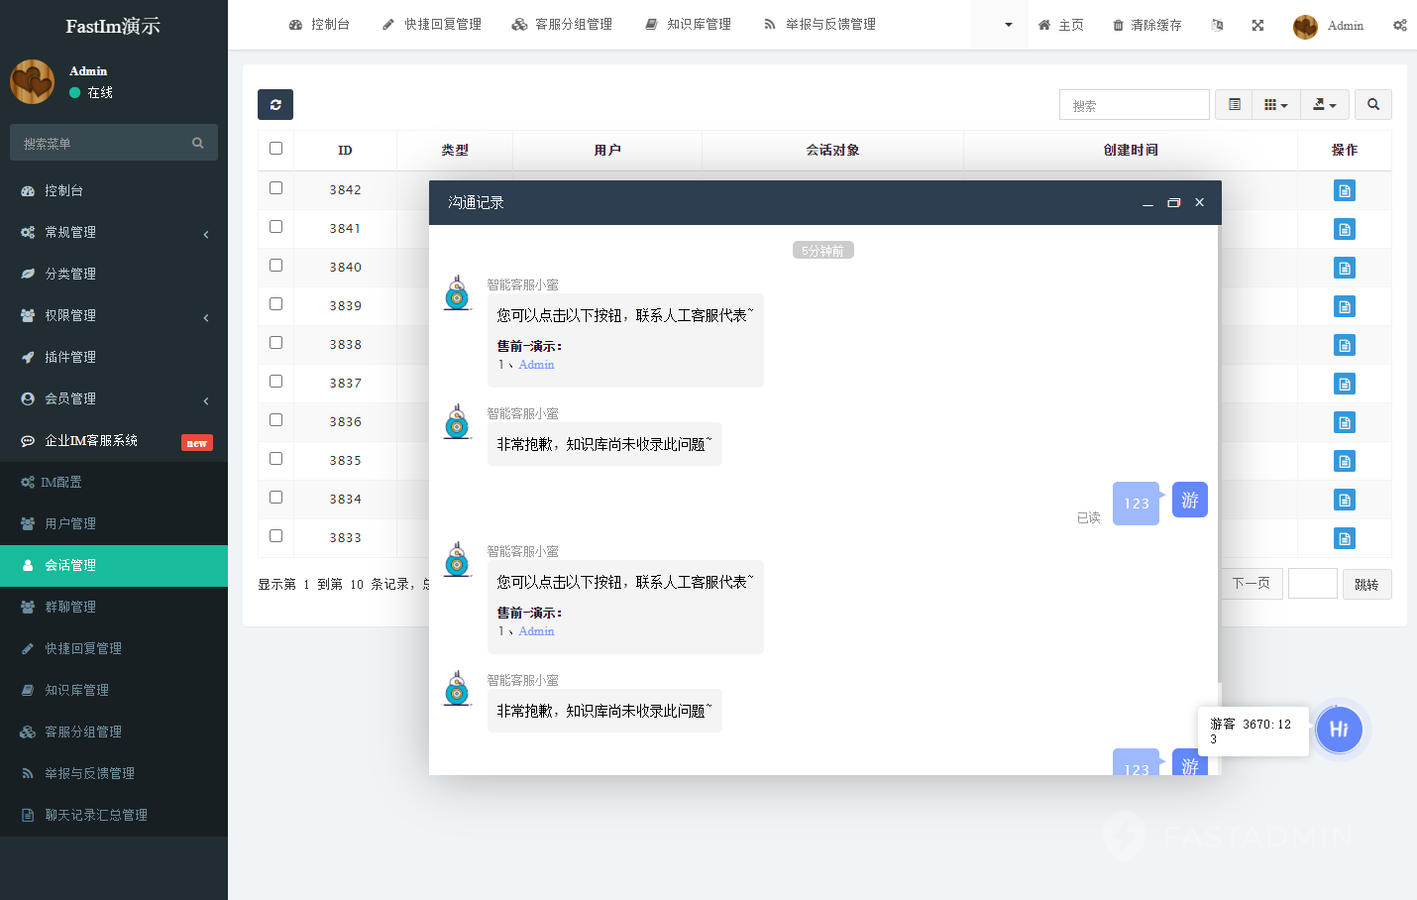Select the checkbox for row 3836

point(276,420)
